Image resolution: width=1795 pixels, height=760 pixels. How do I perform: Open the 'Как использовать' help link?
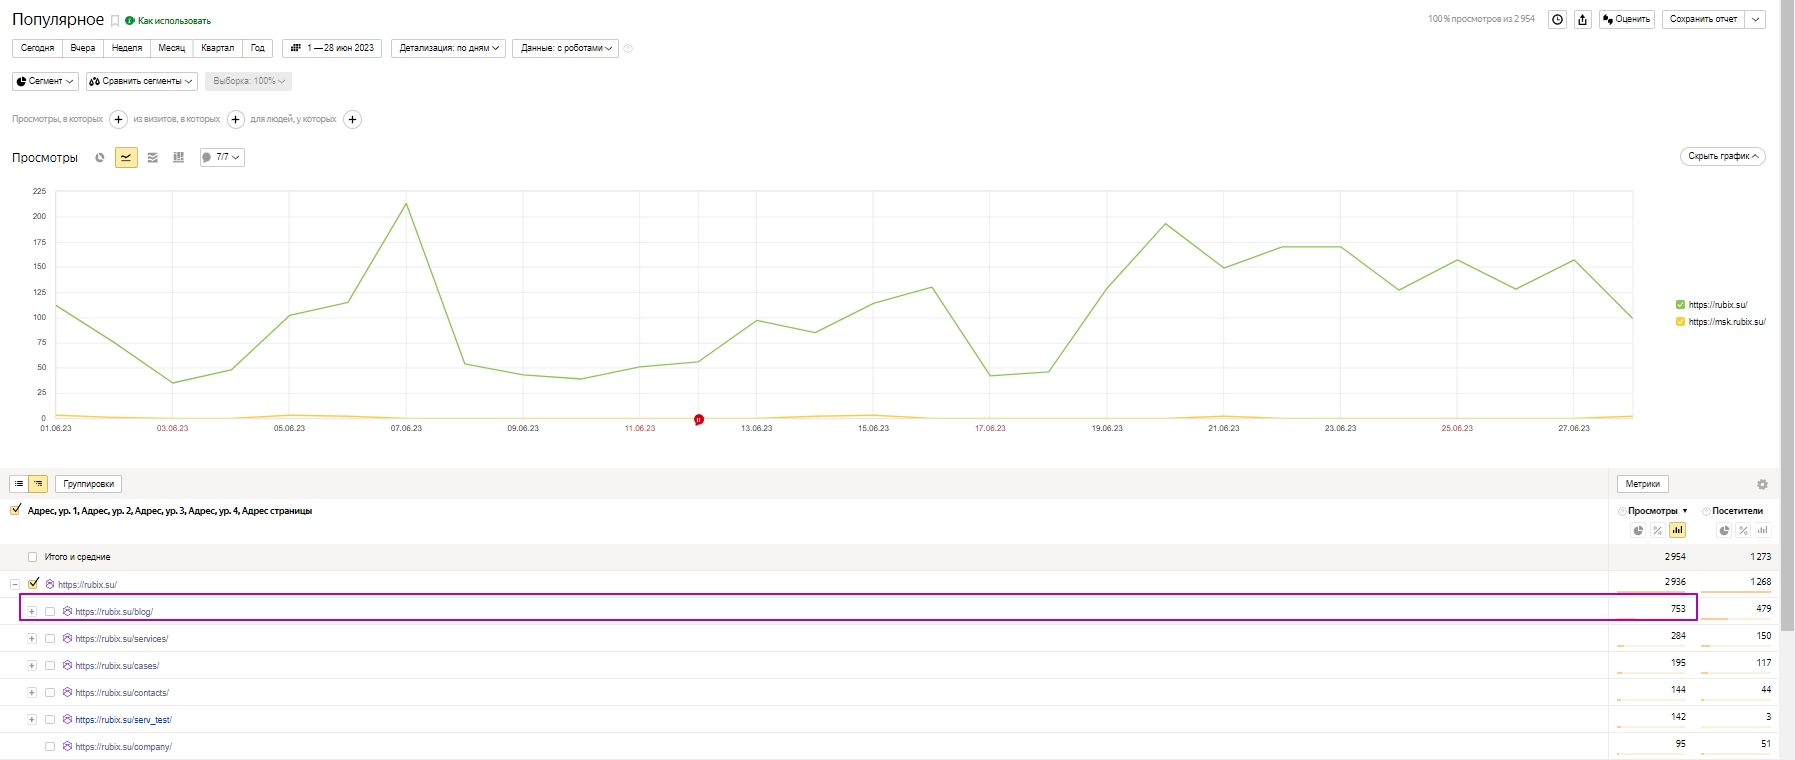click(x=173, y=21)
